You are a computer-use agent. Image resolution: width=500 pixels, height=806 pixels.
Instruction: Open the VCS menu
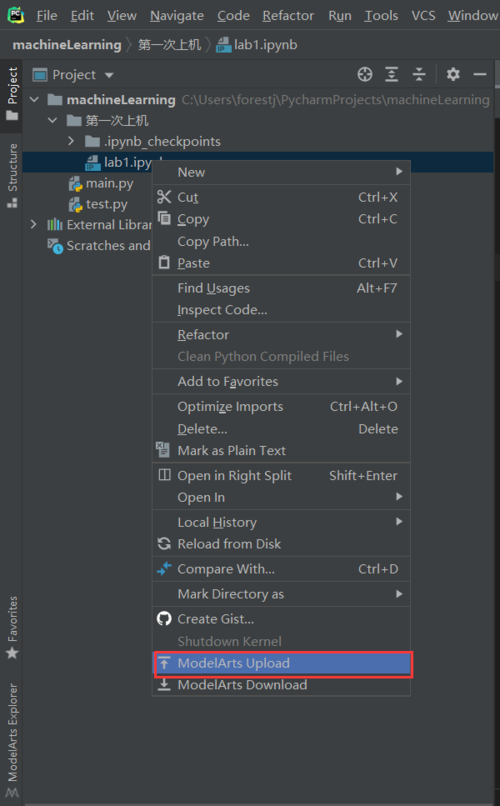tap(423, 16)
